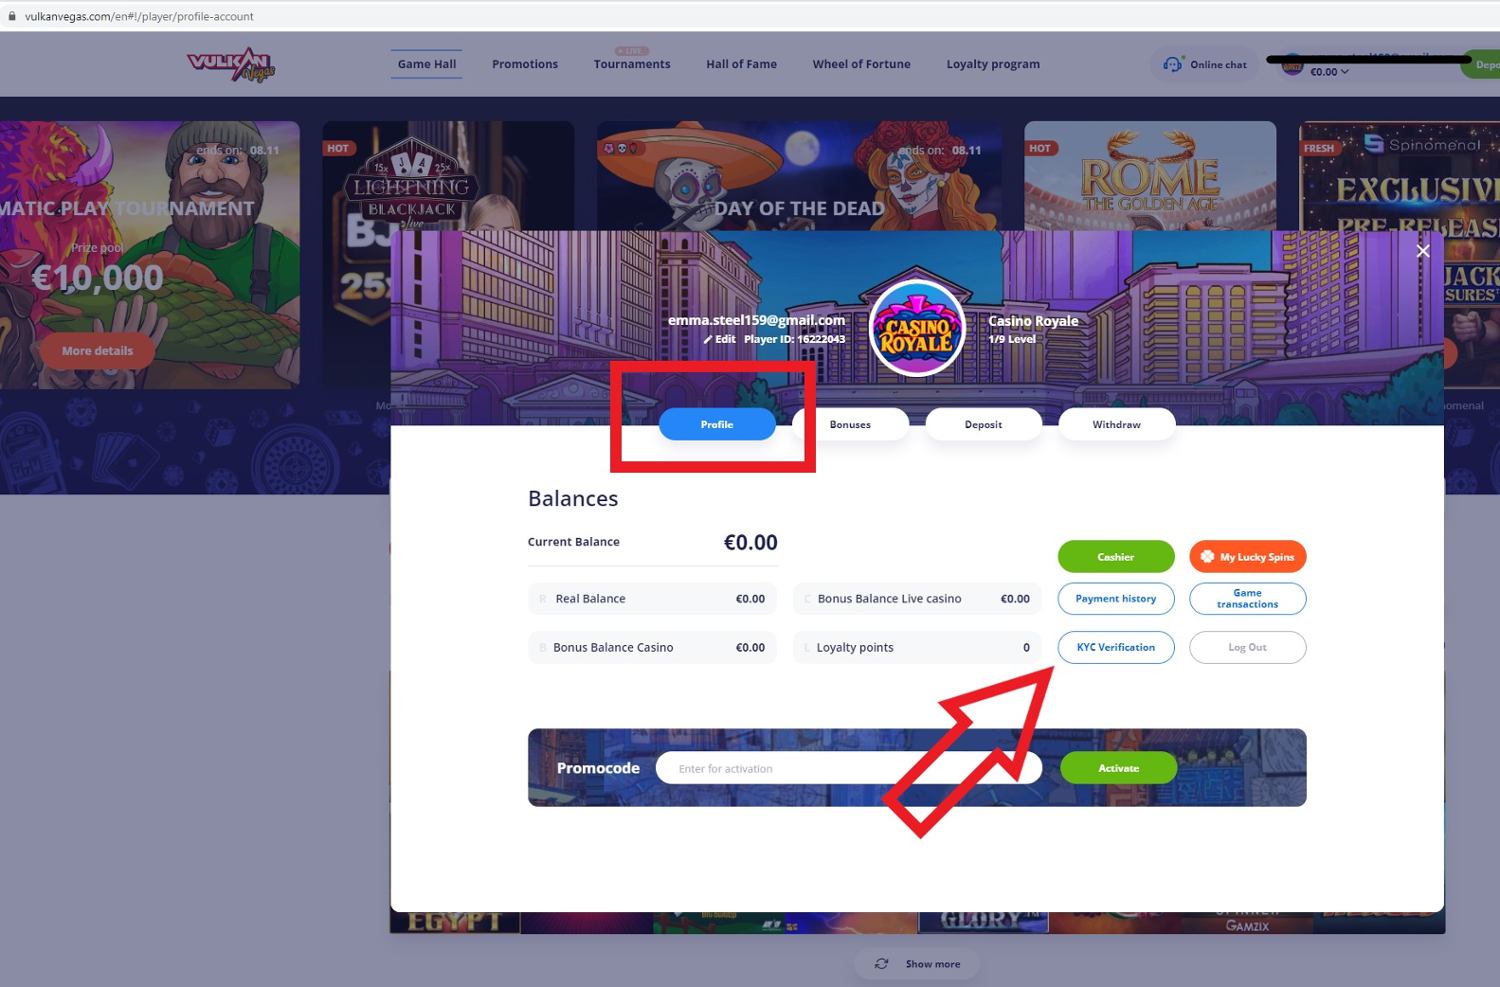Close the profile popup with X
The height and width of the screenshot is (987, 1500).
[x=1423, y=251]
